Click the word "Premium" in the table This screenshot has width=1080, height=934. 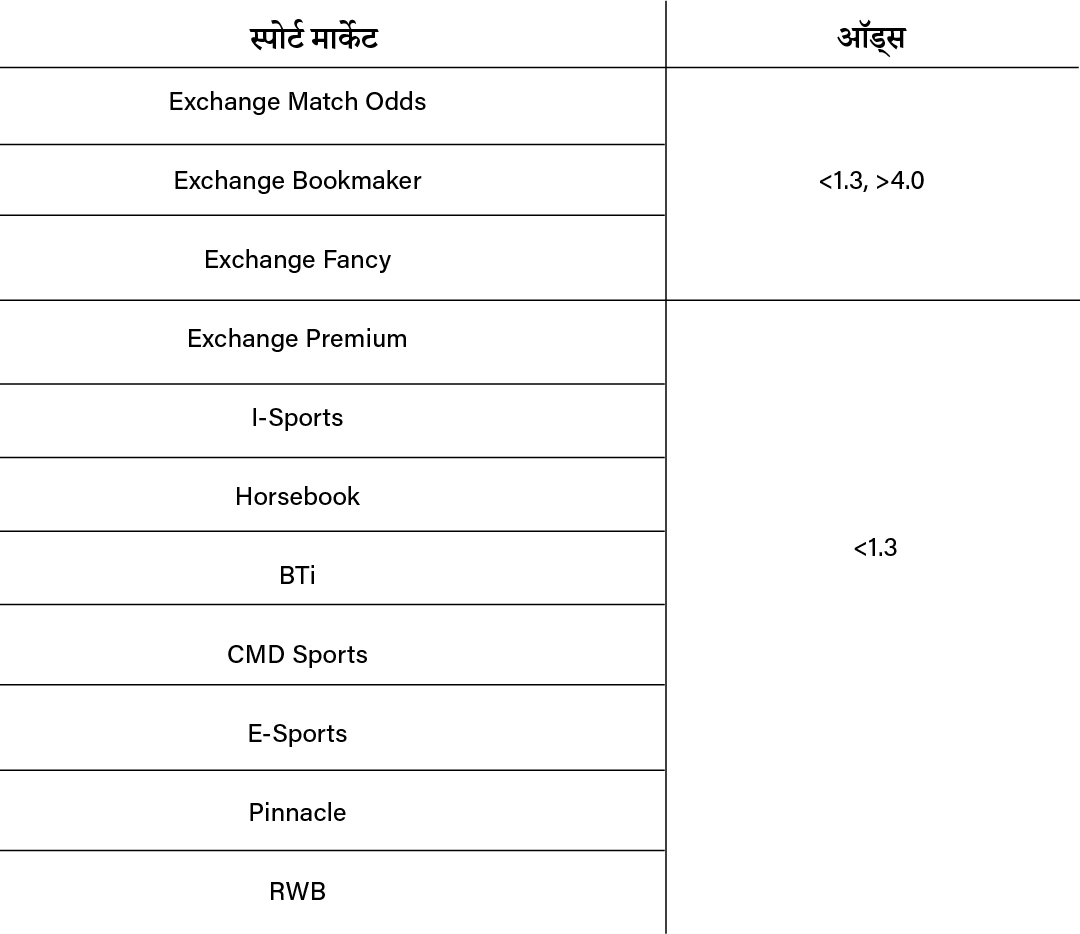tap(357, 339)
